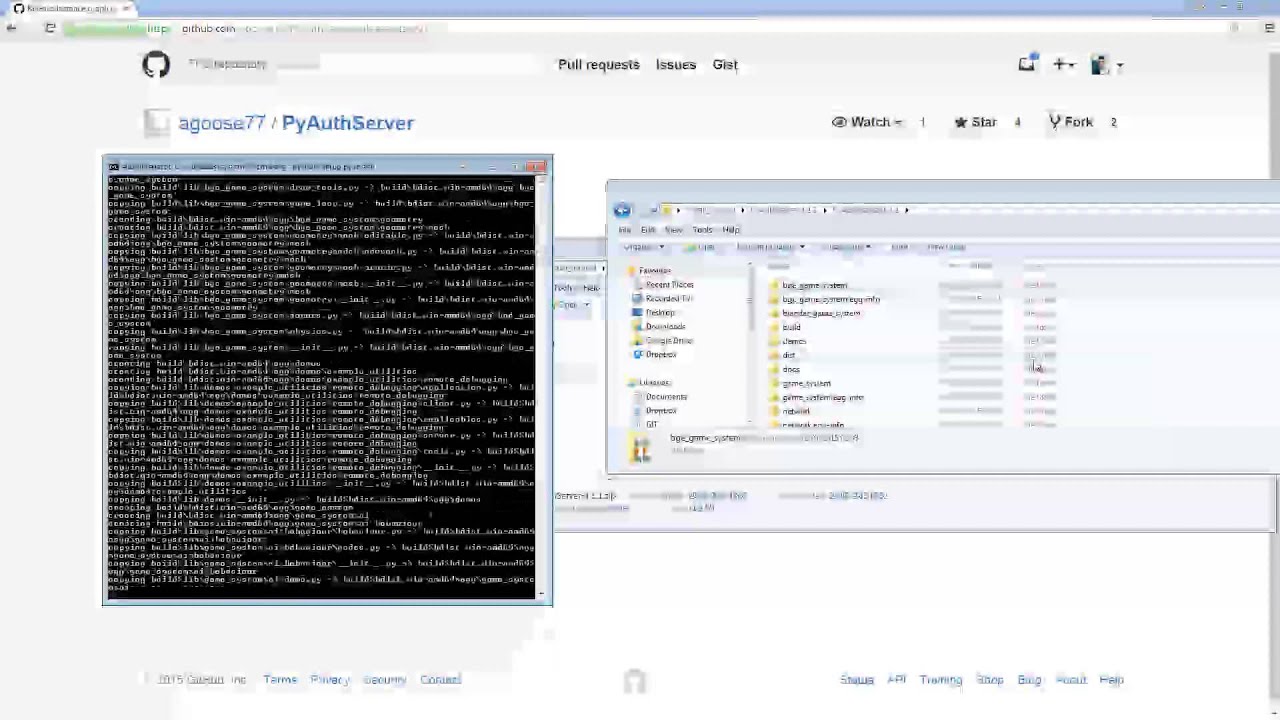
Task: Open Explorer Help menu
Action: point(731,230)
